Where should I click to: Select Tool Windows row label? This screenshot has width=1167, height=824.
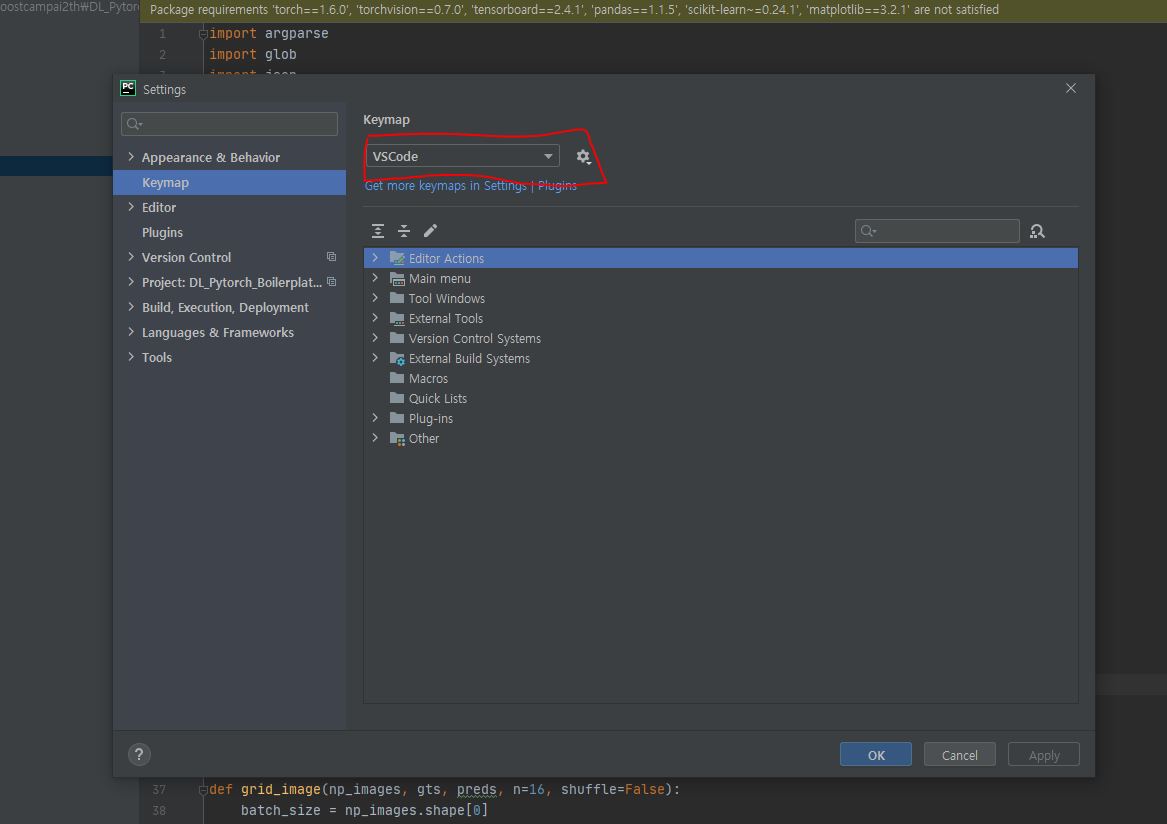(447, 298)
